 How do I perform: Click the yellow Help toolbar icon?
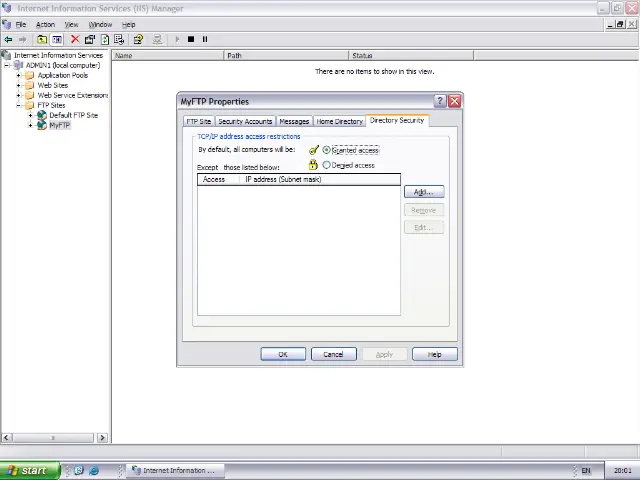click(x=138, y=40)
